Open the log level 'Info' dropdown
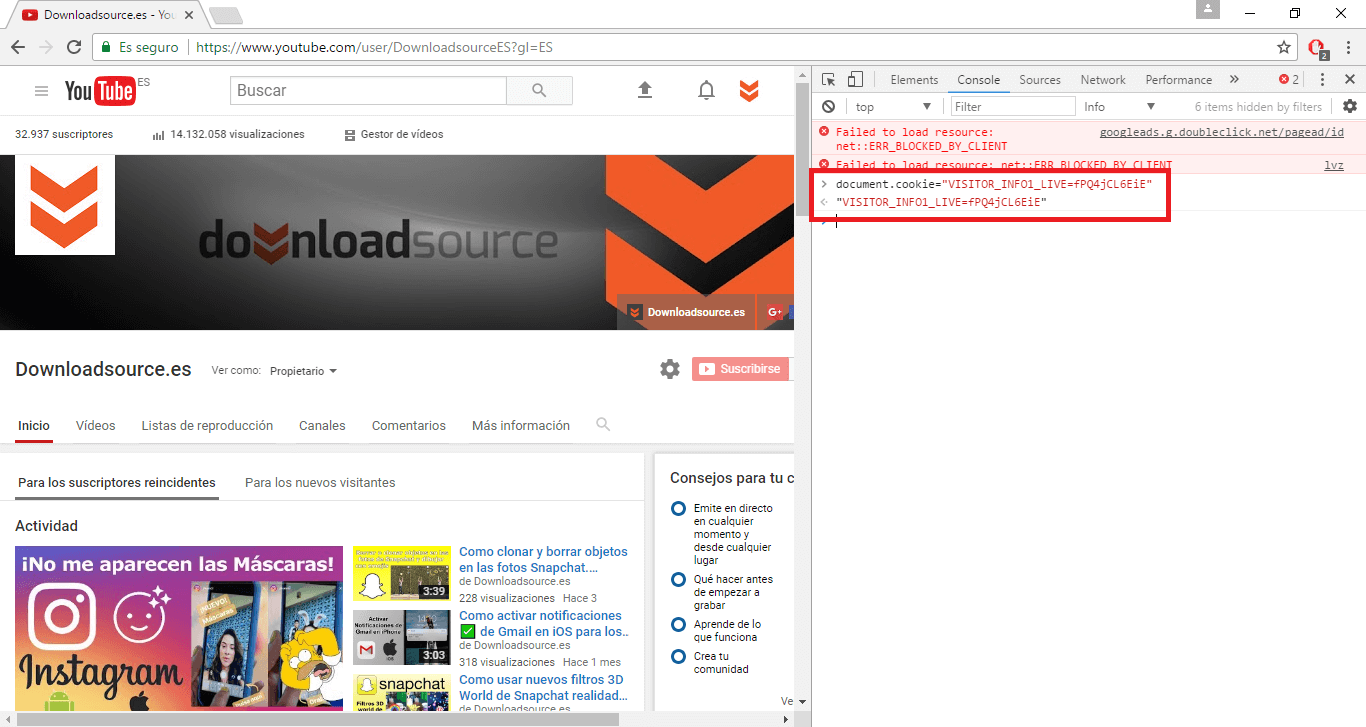This screenshot has width=1366, height=727. tap(1119, 106)
